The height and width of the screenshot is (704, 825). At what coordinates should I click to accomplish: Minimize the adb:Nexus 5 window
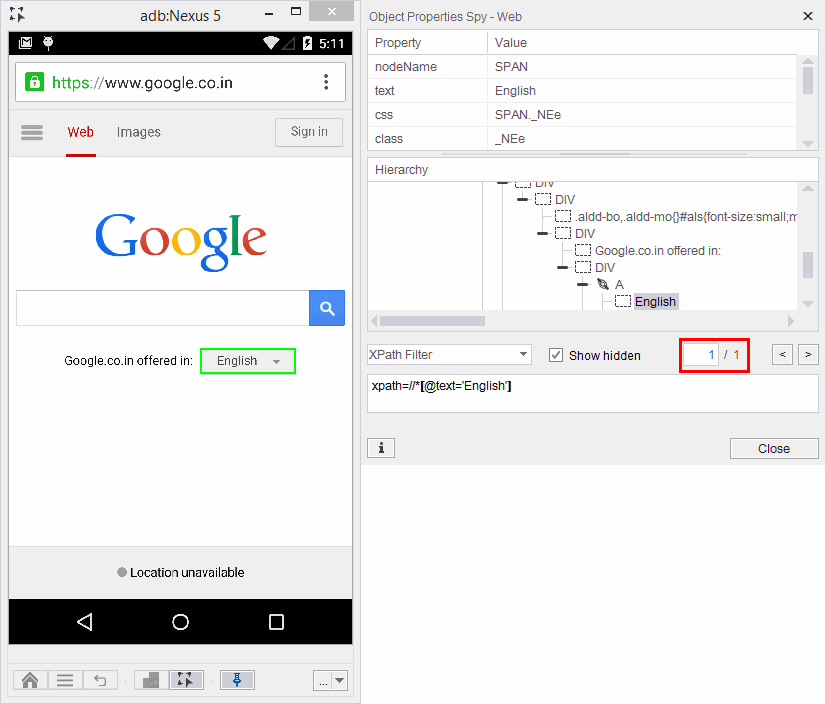coord(269,13)
